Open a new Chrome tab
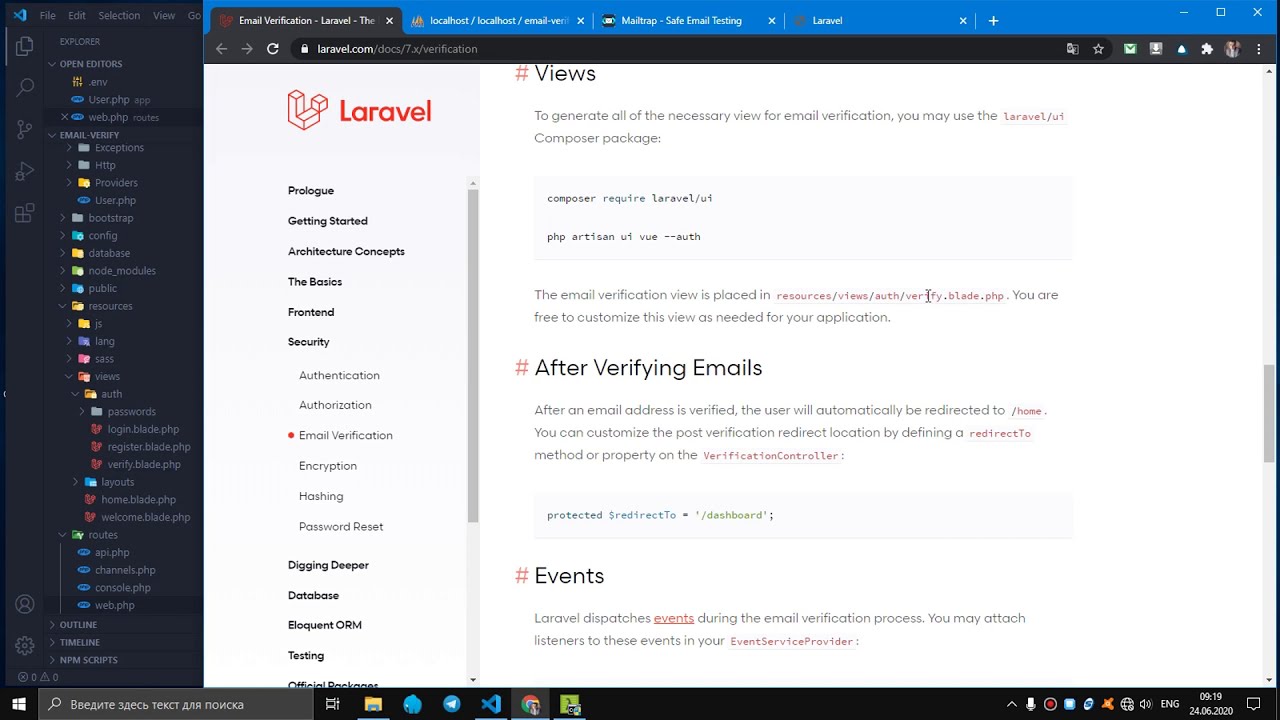1280x720 pixels. (993, 20)
